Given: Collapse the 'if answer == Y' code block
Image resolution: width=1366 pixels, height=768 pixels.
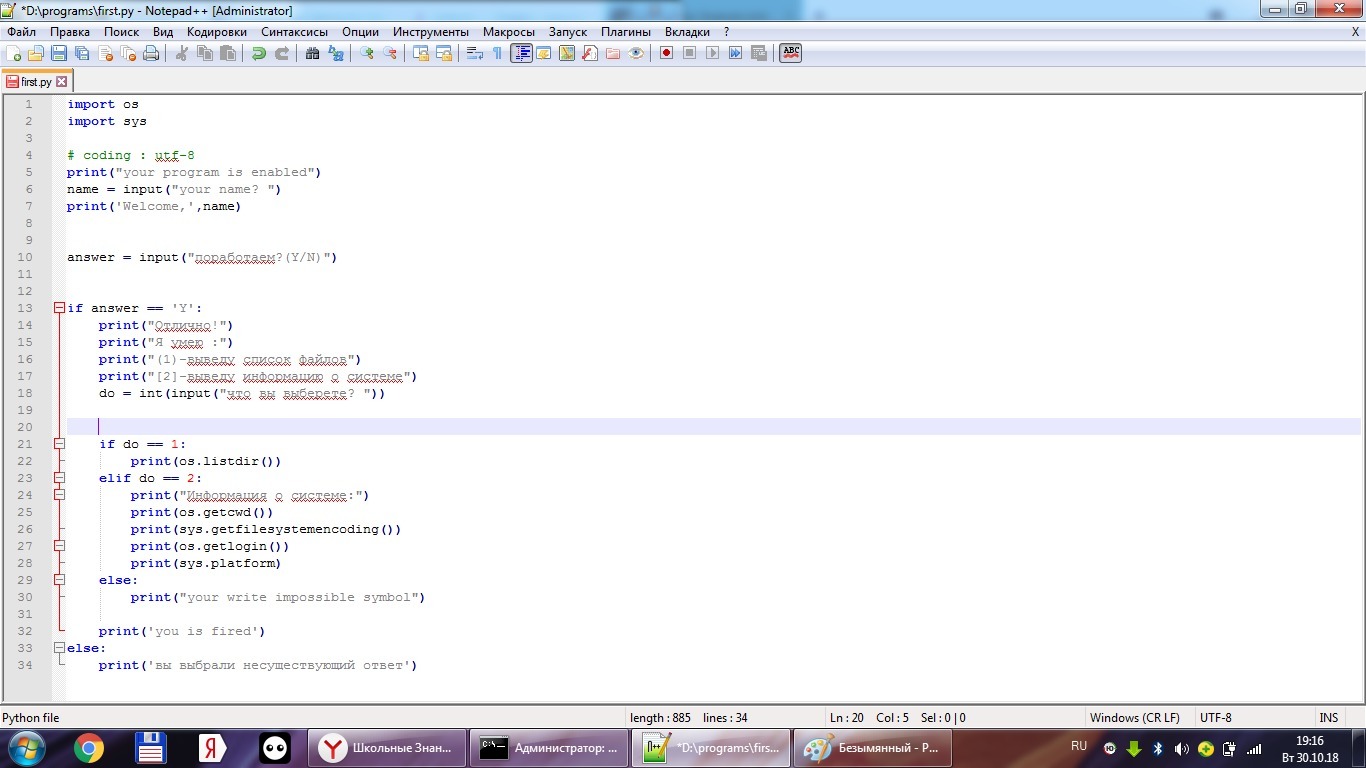Looking at the screenshot, I should pos(60,308).
